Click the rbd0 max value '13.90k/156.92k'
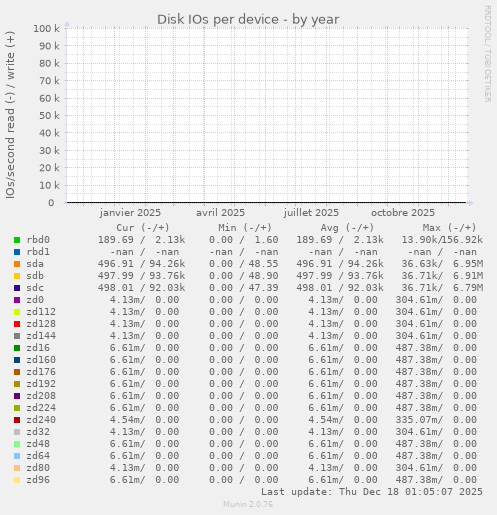 (x=442, y=240)
